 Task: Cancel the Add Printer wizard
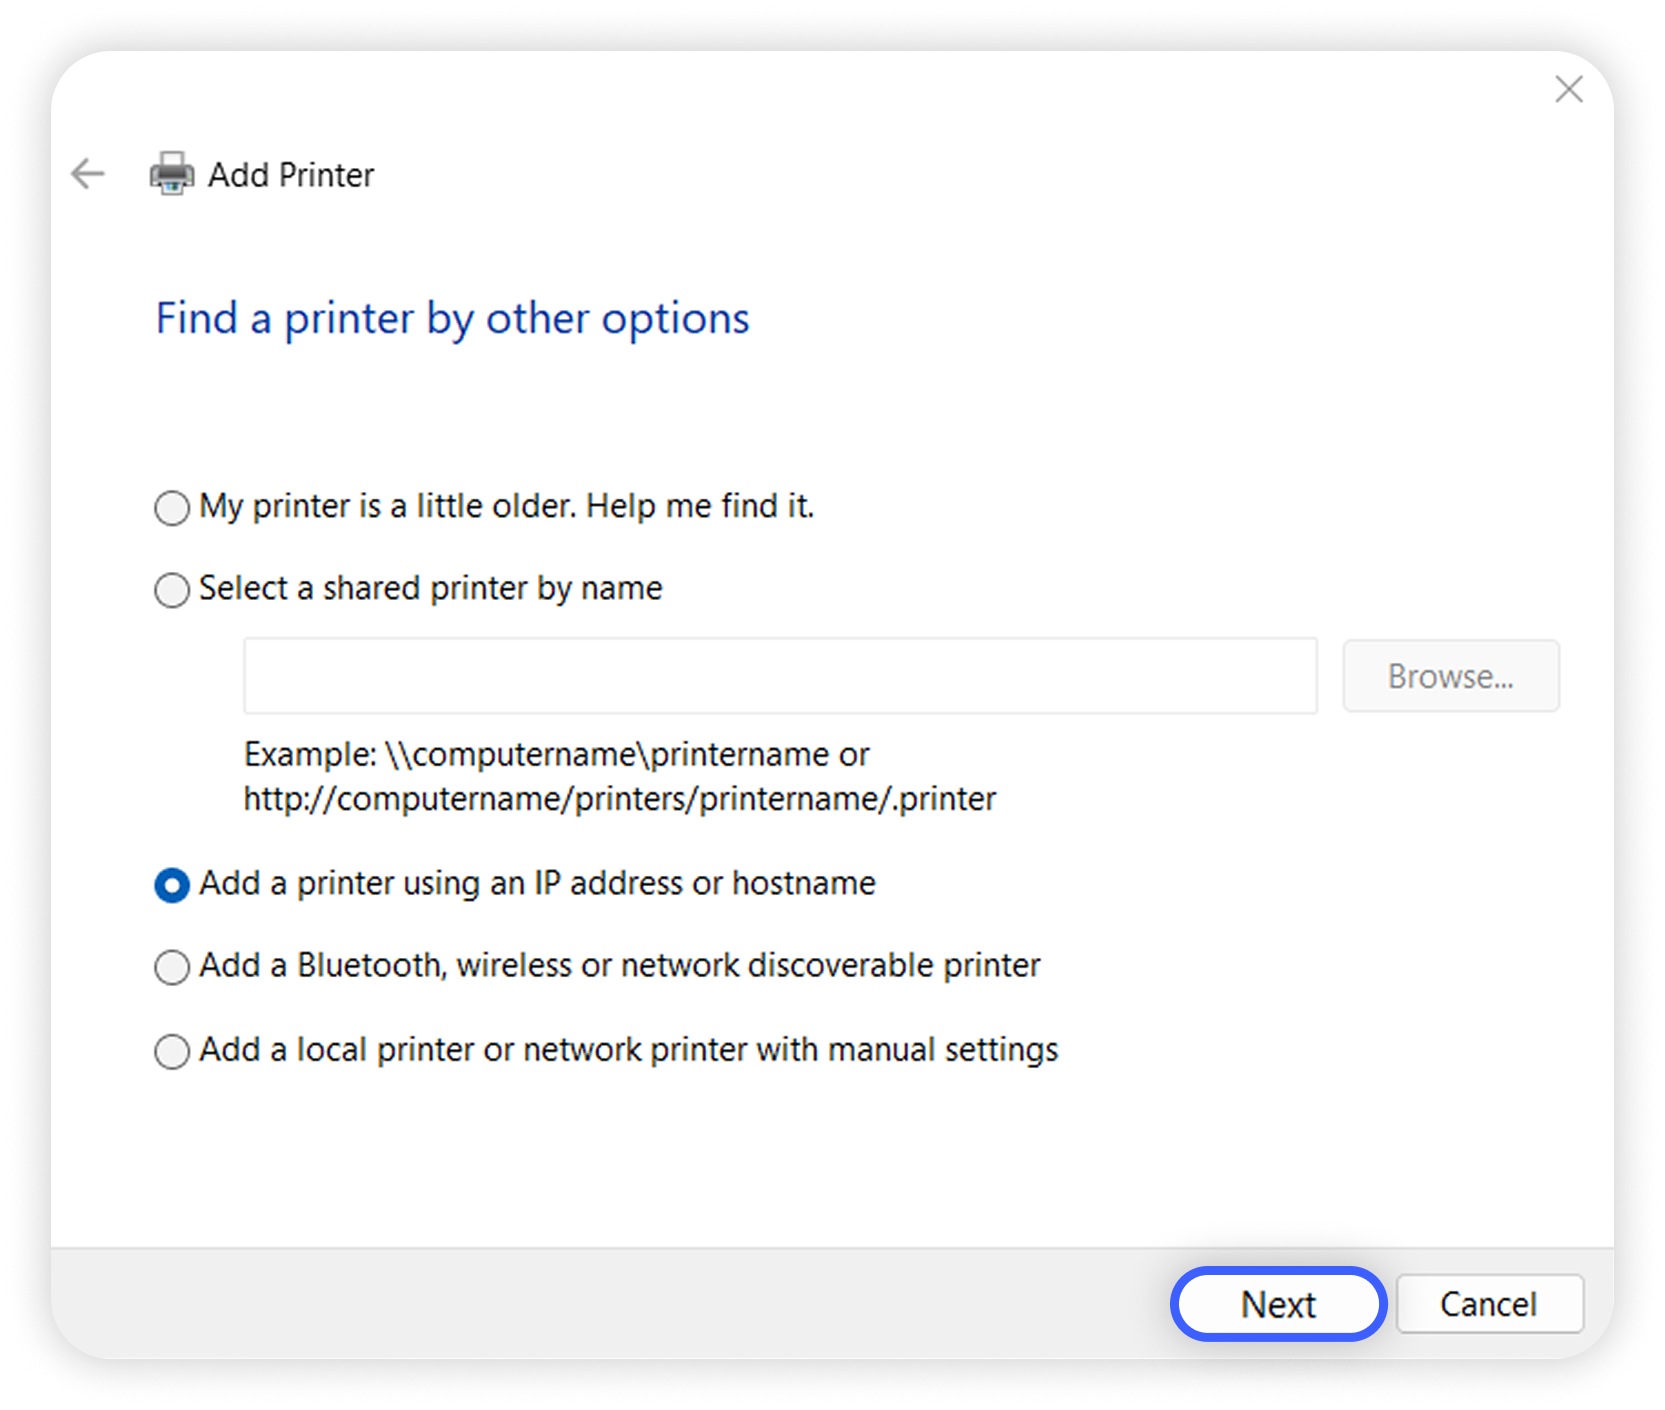pos(1490,1303)
